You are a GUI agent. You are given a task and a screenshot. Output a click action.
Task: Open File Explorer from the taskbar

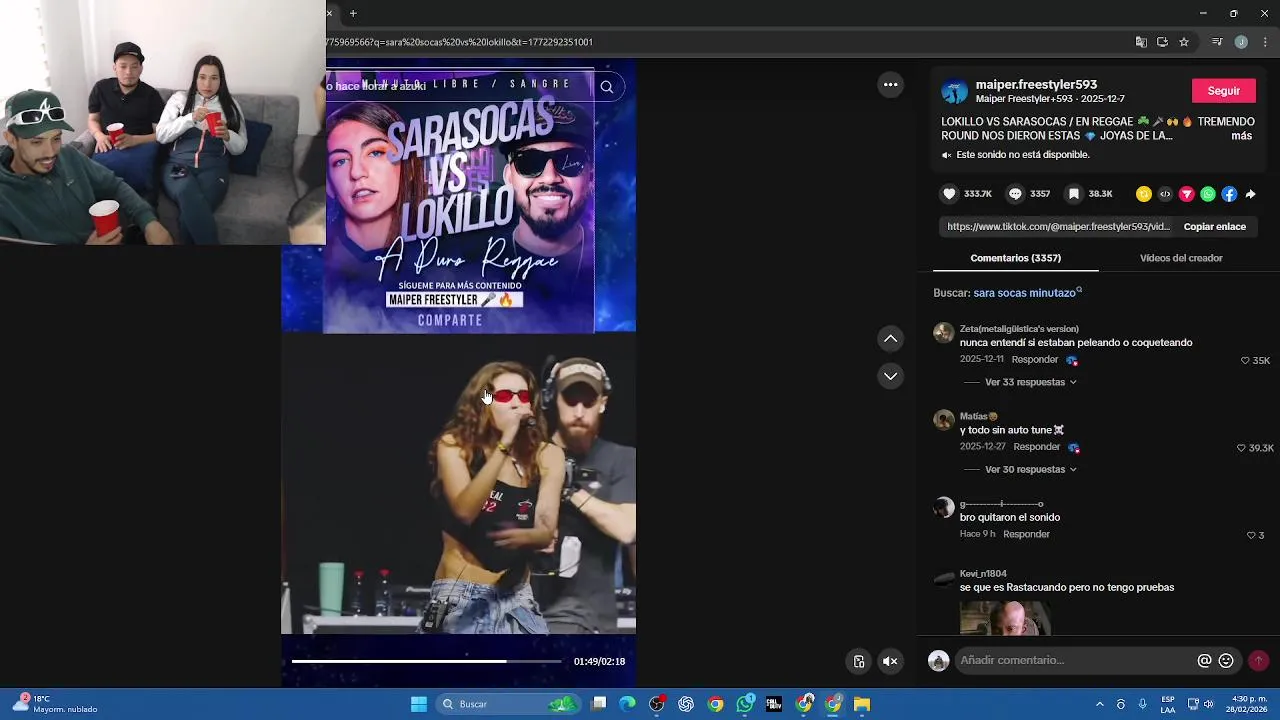click(862, 704)
